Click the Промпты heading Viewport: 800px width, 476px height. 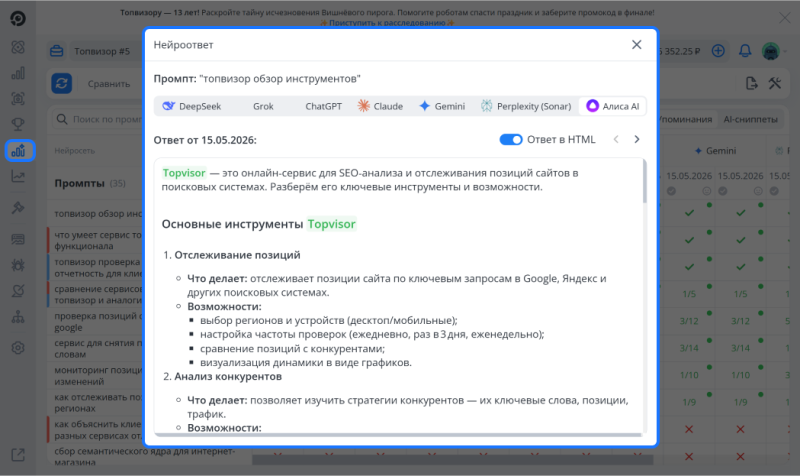(80, 183)
